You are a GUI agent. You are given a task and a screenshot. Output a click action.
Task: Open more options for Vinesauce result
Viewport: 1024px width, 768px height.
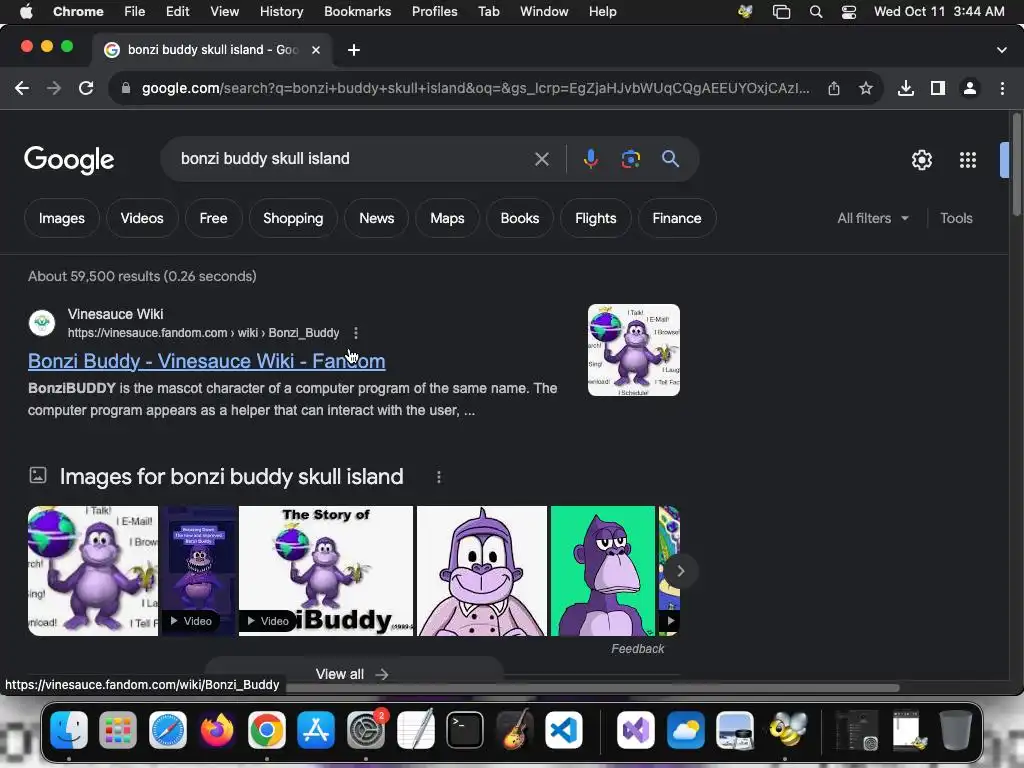click(x=356, y=333)
